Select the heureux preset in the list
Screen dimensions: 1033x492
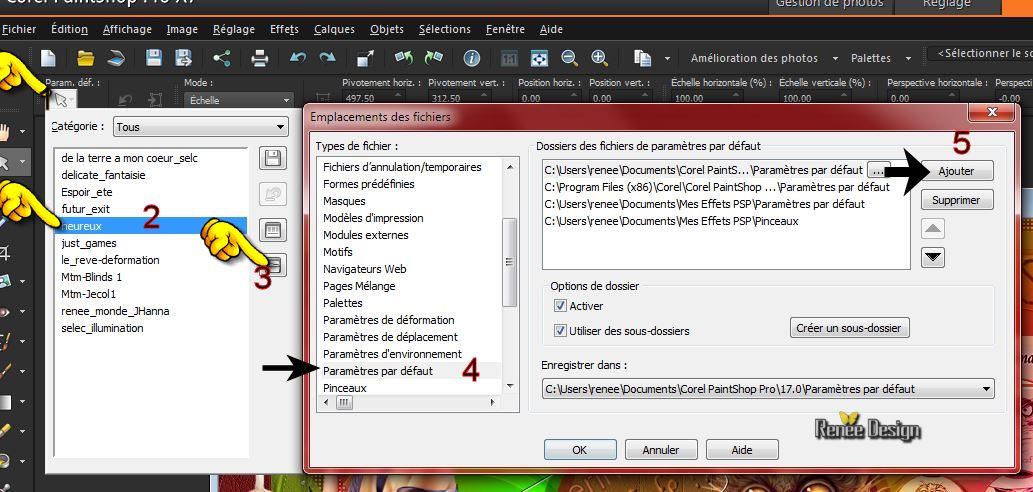[x=150, y=225]
